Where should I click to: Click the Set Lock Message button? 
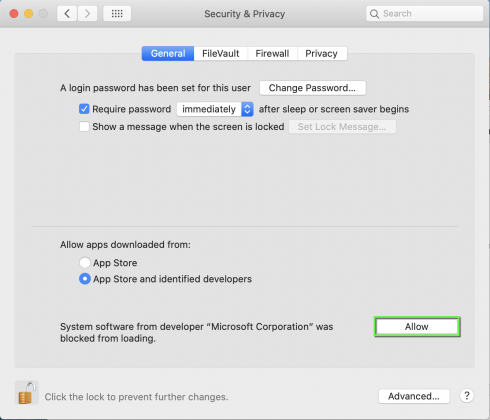click(342, 127)
